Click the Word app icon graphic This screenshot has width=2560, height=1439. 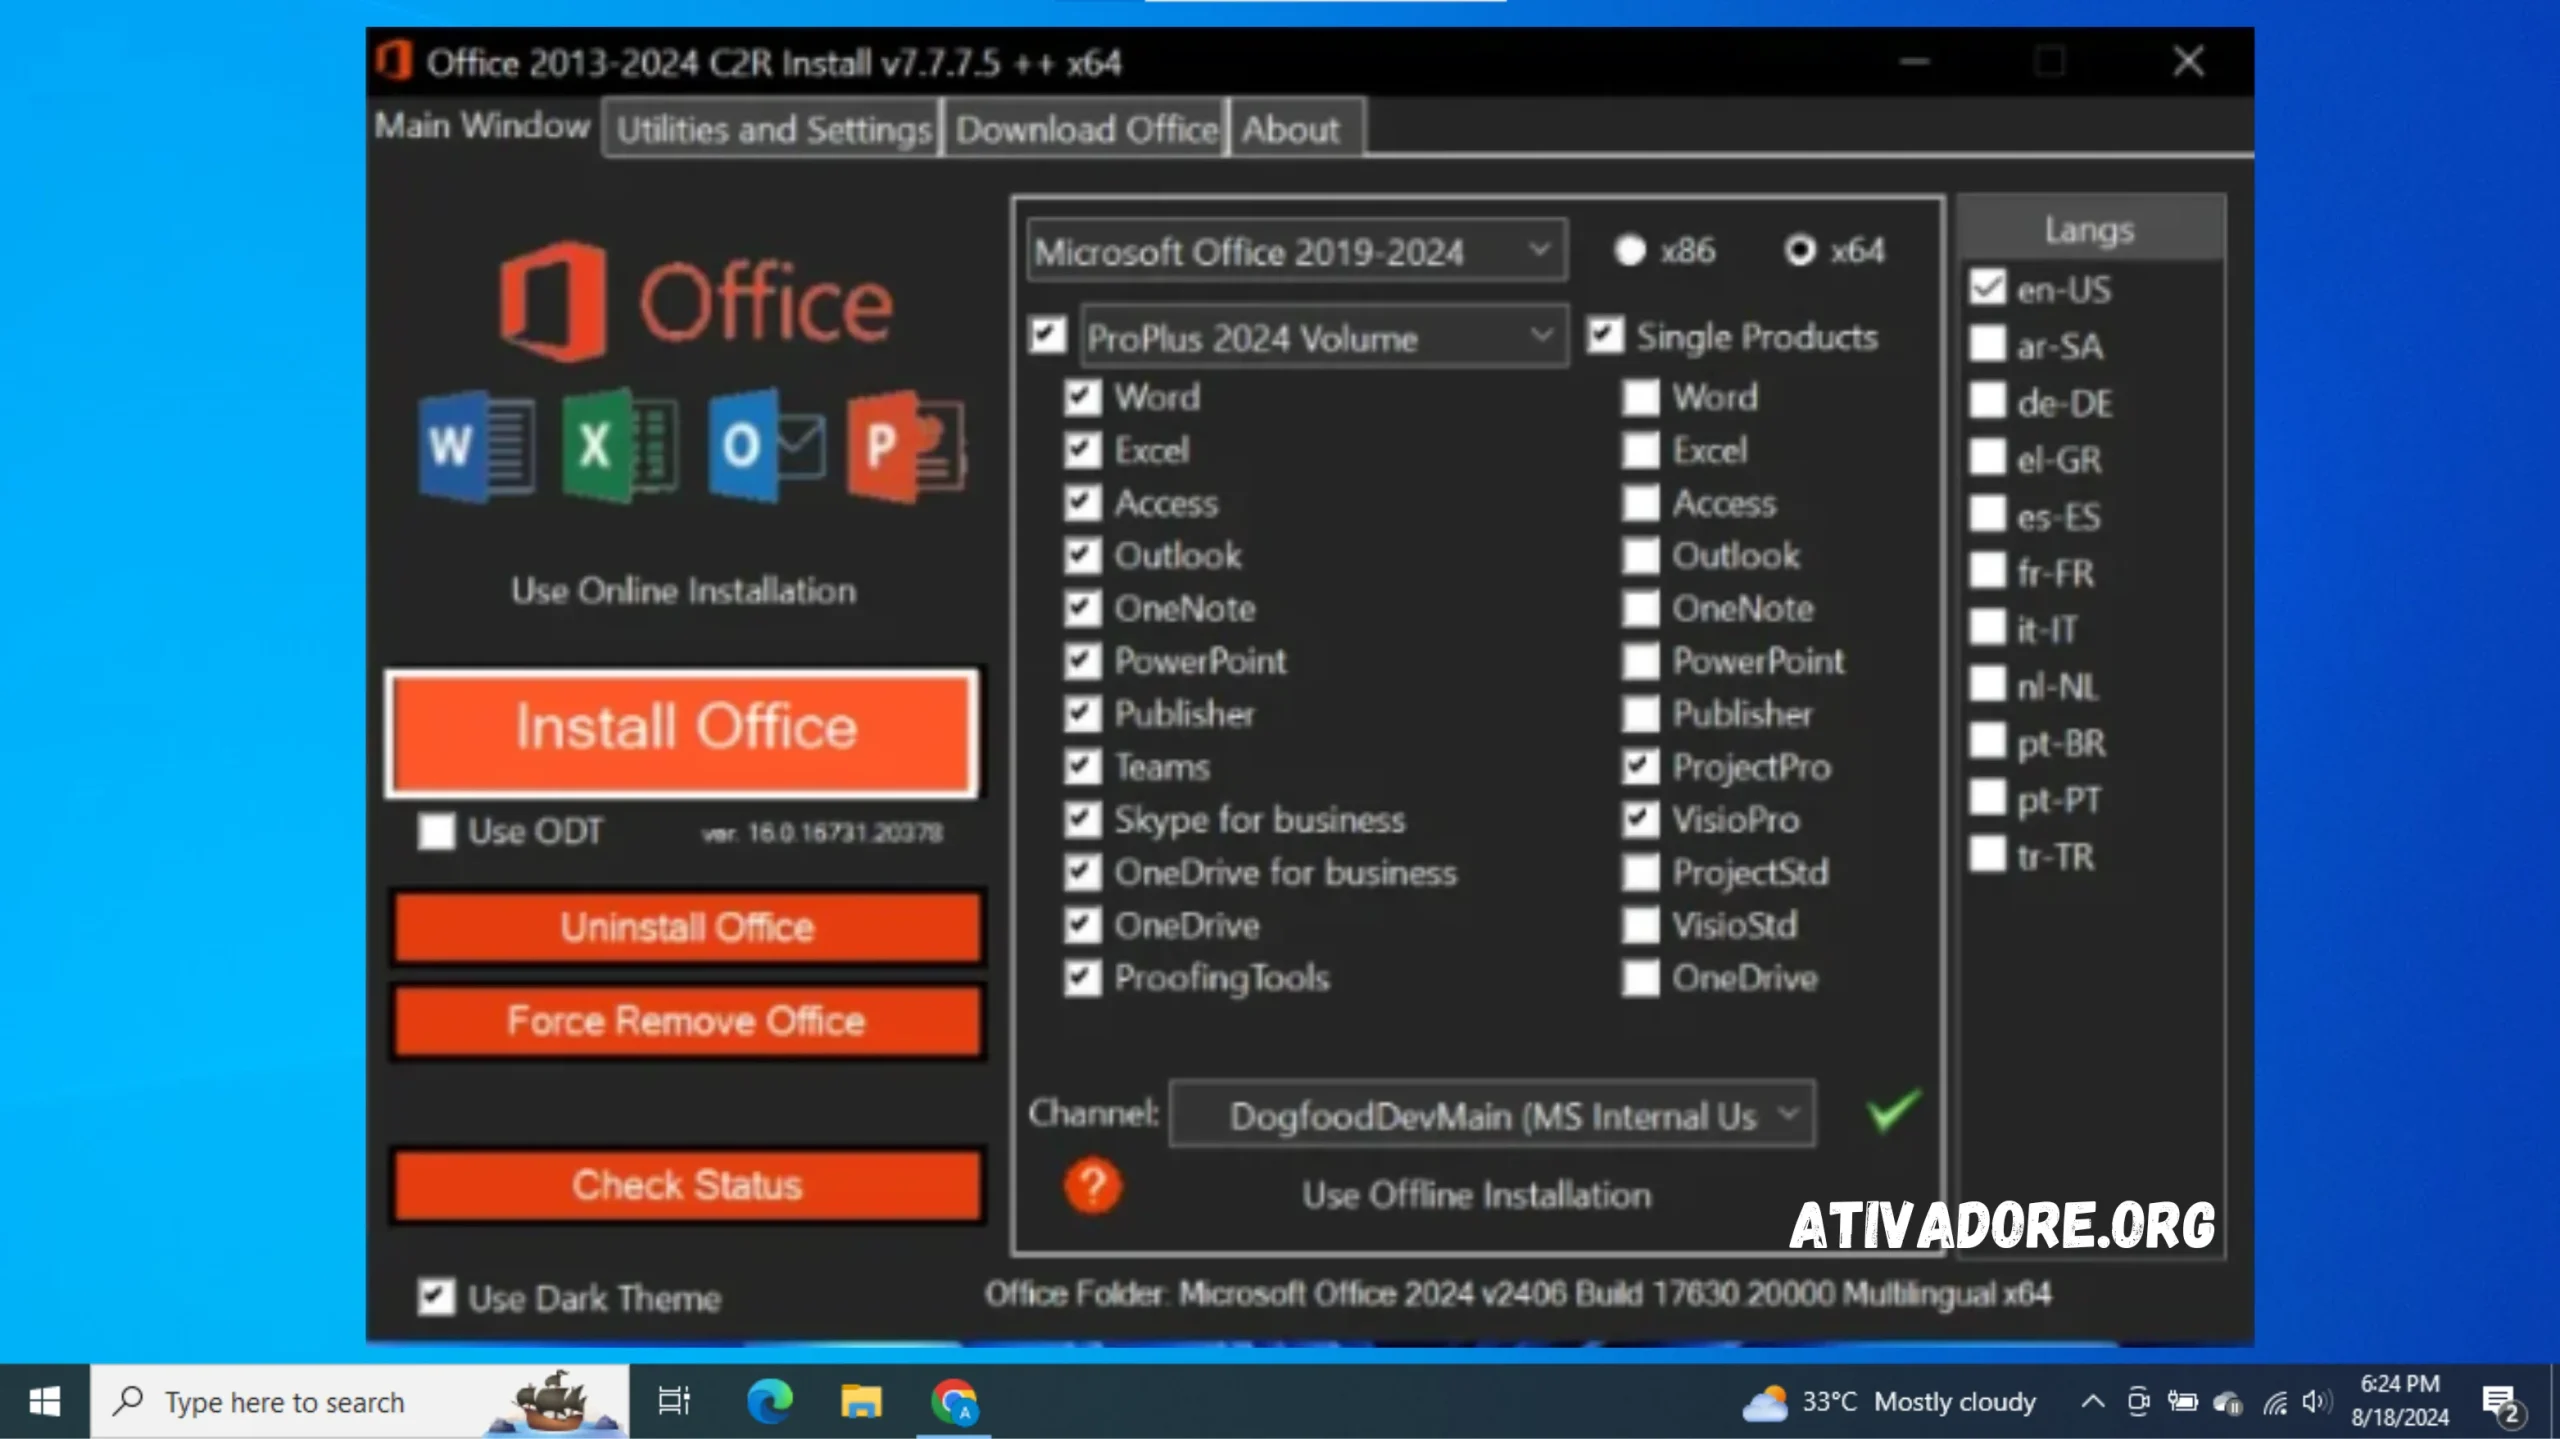click(476, 446)
